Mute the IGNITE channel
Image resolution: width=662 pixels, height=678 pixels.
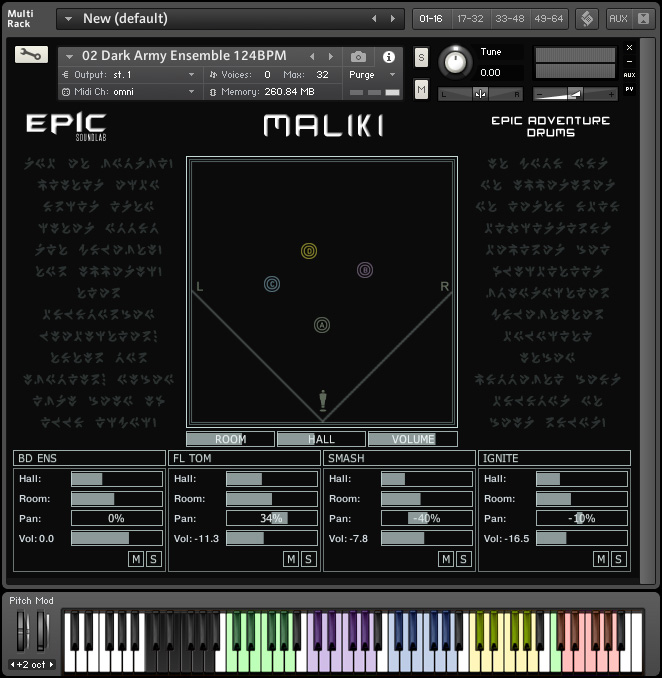pos(601,559)
